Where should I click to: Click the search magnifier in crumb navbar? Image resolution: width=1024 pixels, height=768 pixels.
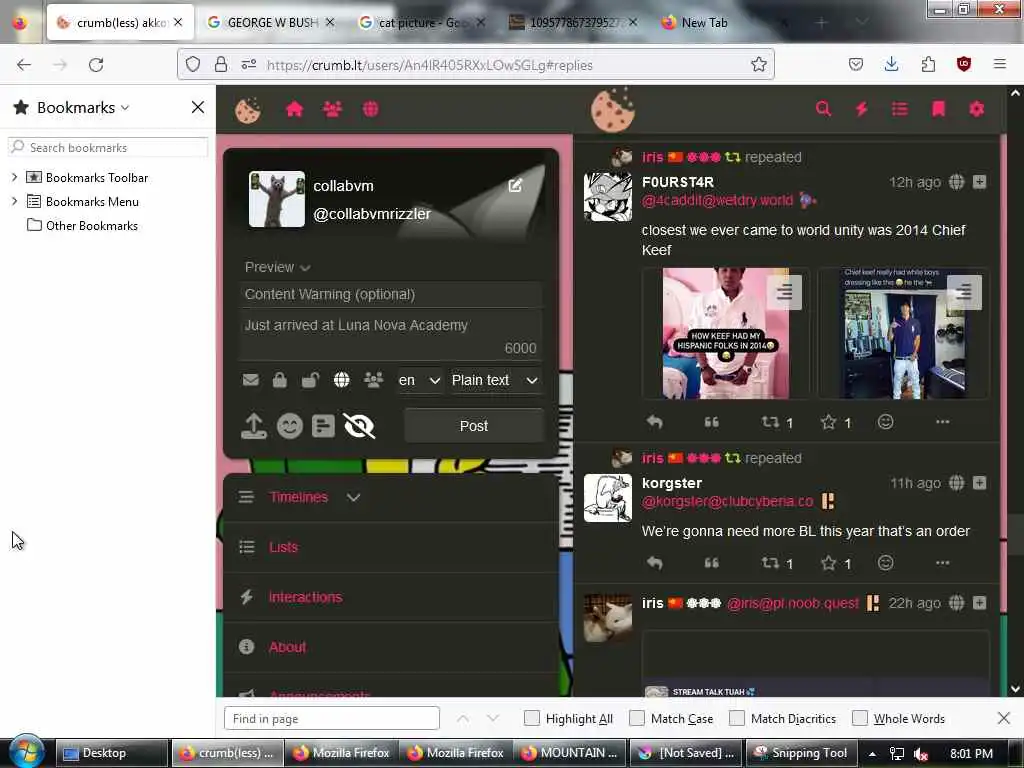point(823,109)
